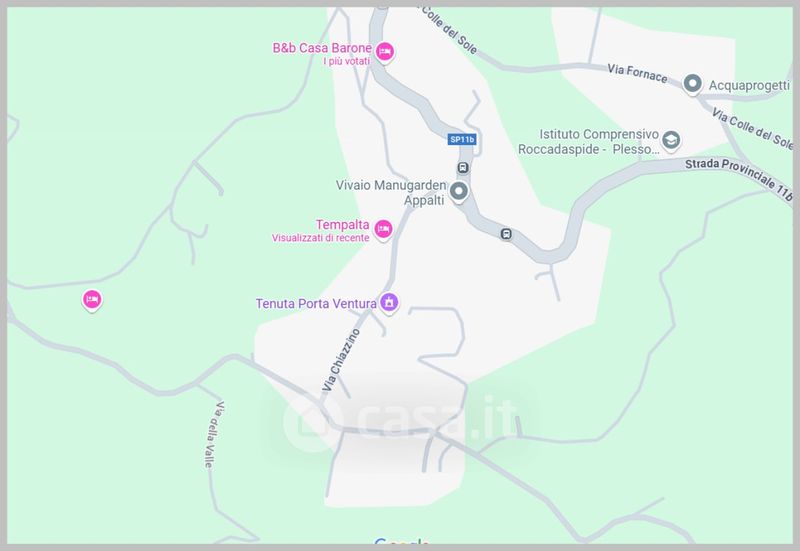Viewport: 800px width, 551px height.
Task: Select the bus stop icon near road bend
Action: point(506,234)
